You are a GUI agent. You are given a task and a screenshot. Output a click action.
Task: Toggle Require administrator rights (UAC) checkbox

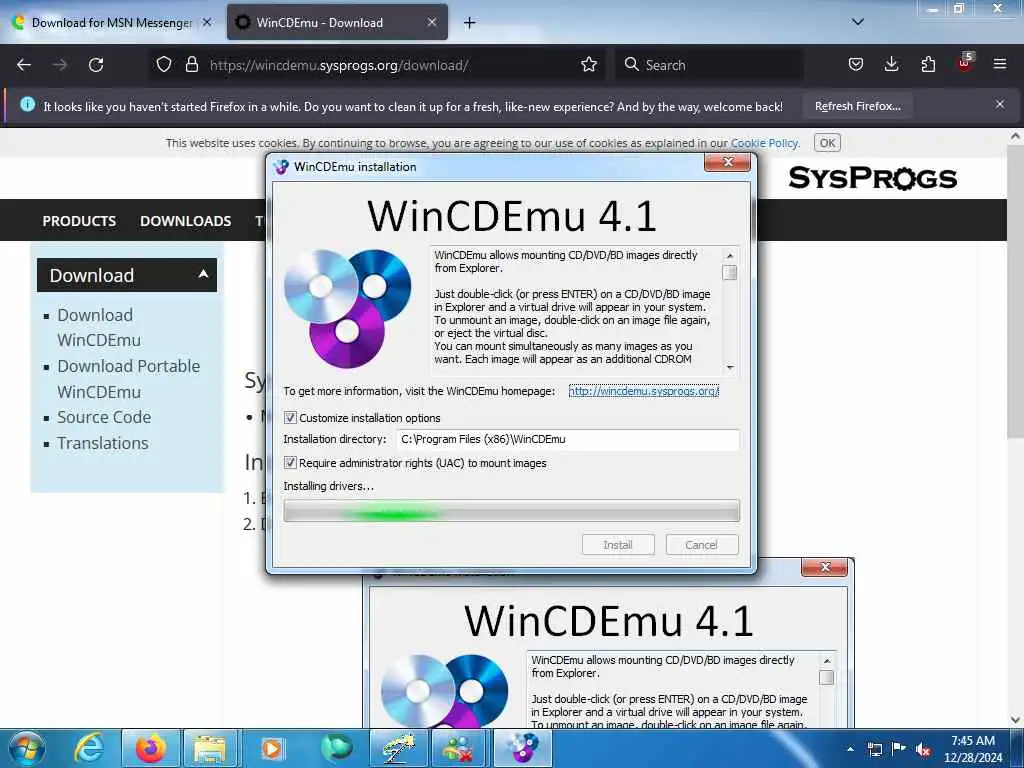(291, 463)
